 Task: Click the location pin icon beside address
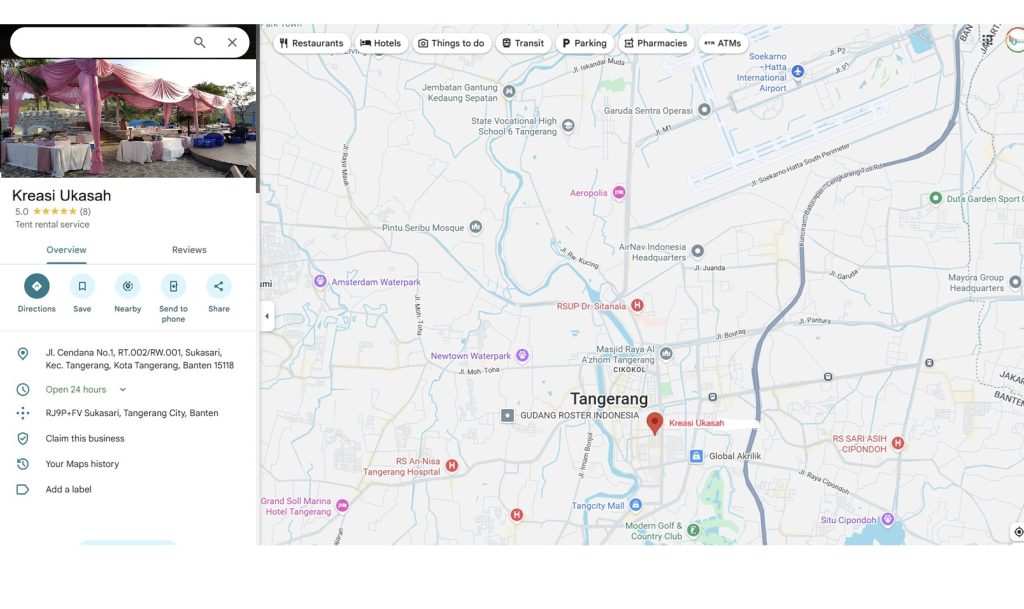23,354
